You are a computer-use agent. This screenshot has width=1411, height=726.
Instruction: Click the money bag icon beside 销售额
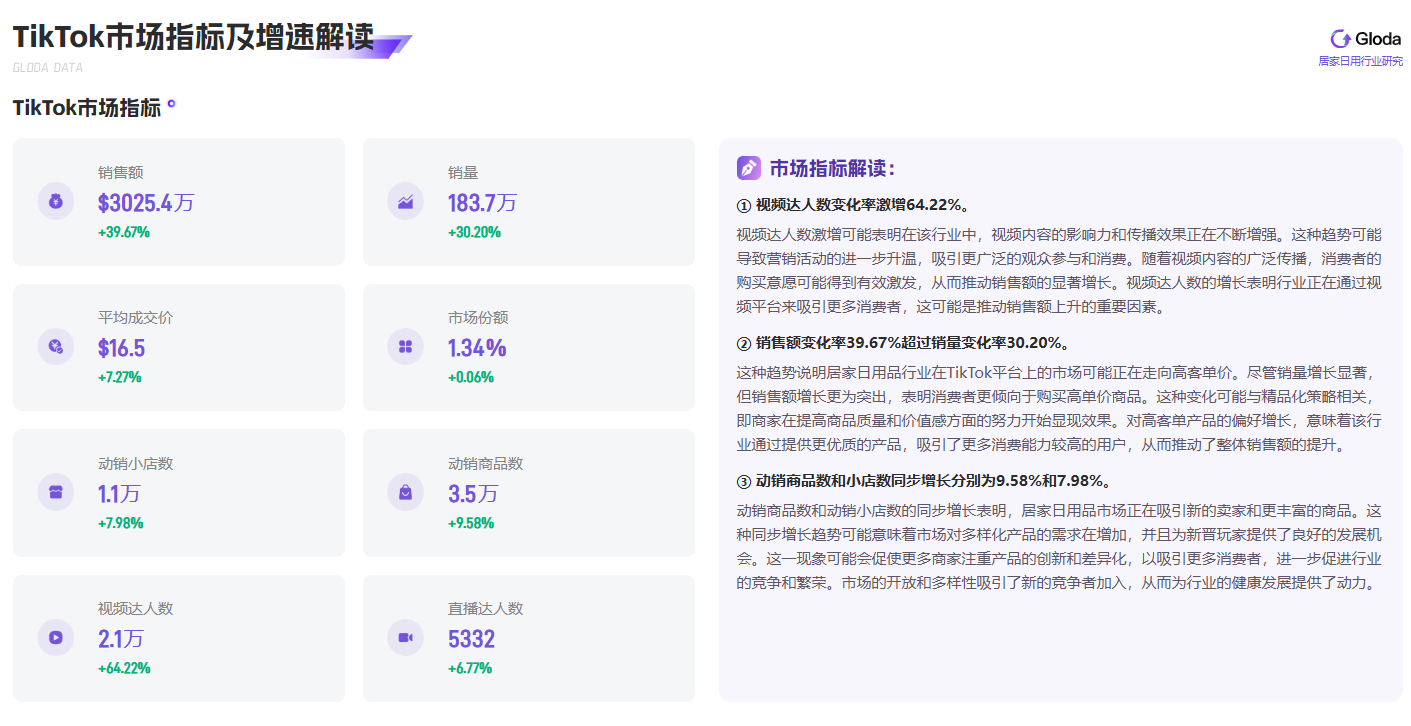coord(56,201)
